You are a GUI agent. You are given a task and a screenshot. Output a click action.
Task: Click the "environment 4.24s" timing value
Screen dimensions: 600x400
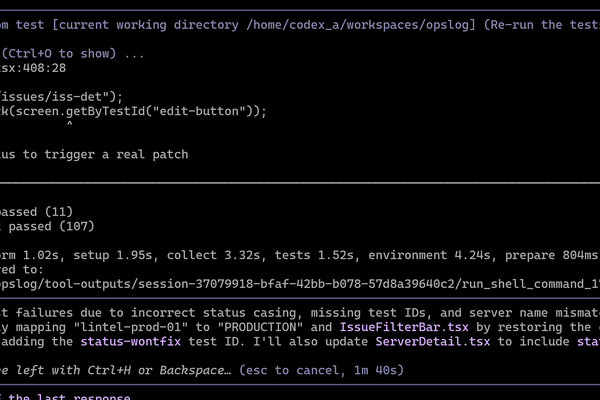pos(429,255)
